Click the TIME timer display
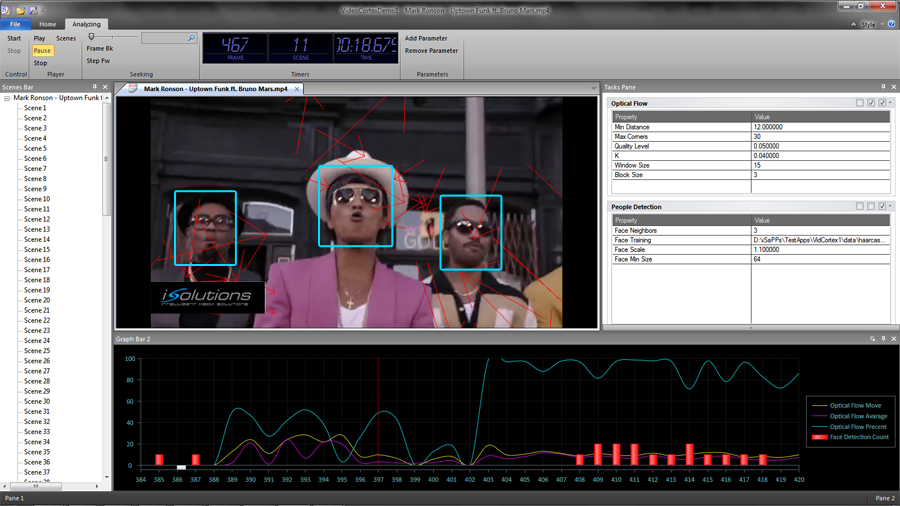This screenshot has height=506, width=900. (x=366, y=48)
